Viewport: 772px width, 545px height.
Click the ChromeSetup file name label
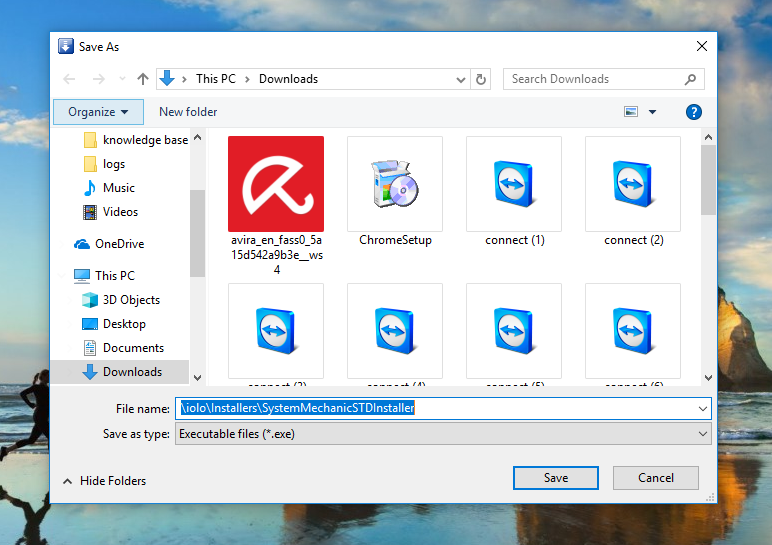point(395,240)
